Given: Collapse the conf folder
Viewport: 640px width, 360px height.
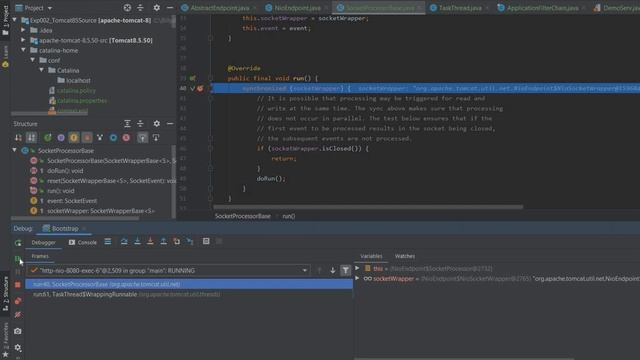Looking at the screenshot, I should click(x=32, y=60).
